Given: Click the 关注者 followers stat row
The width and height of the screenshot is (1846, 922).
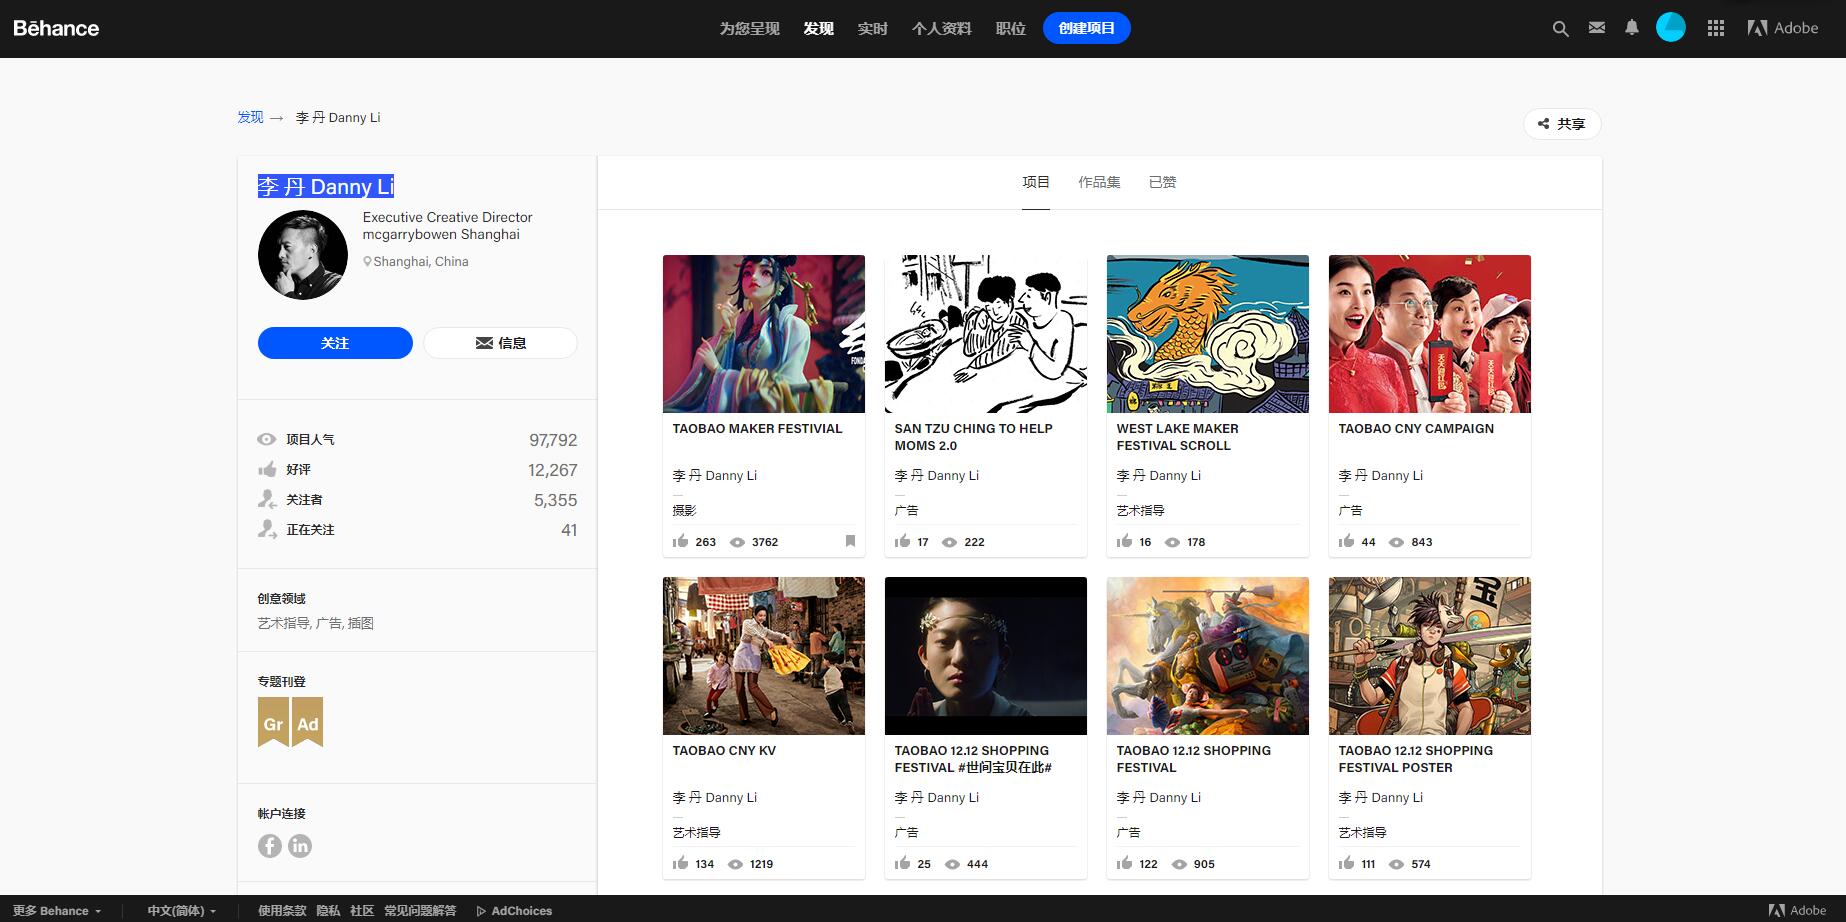Looking at the screenshot, I should (x=417, y=500).
